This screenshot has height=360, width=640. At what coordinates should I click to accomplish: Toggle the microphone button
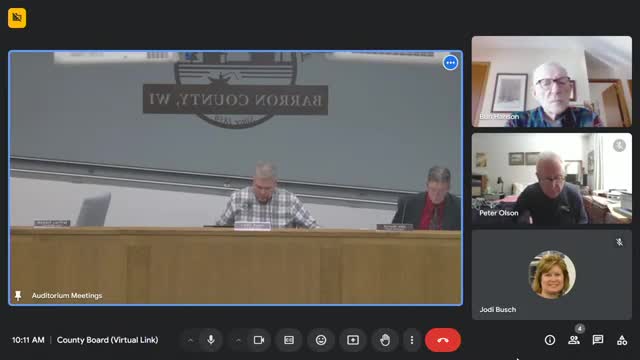click(211, 340)
